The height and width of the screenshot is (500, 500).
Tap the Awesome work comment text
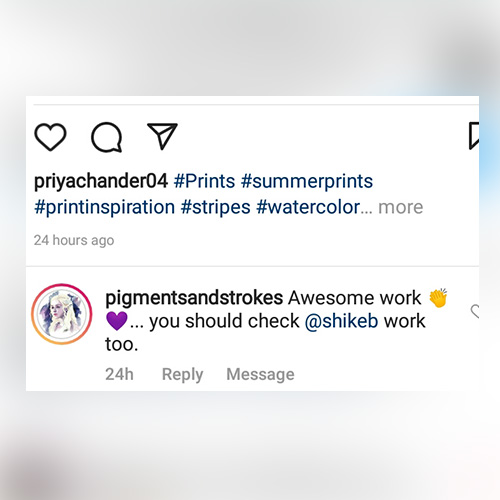[x=355, y=298]
